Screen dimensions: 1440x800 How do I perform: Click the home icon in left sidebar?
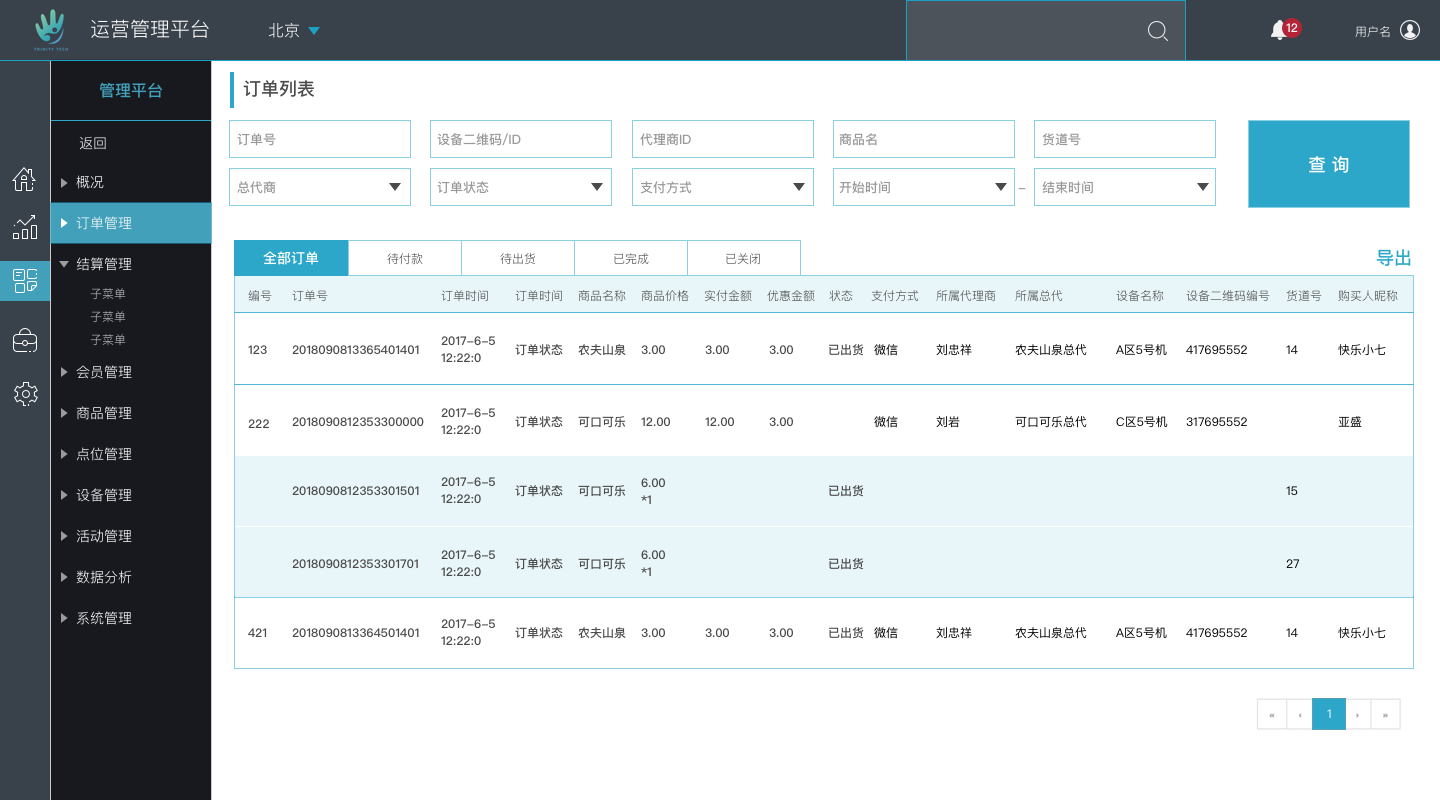pyautogui.click(x=24, y=179)
